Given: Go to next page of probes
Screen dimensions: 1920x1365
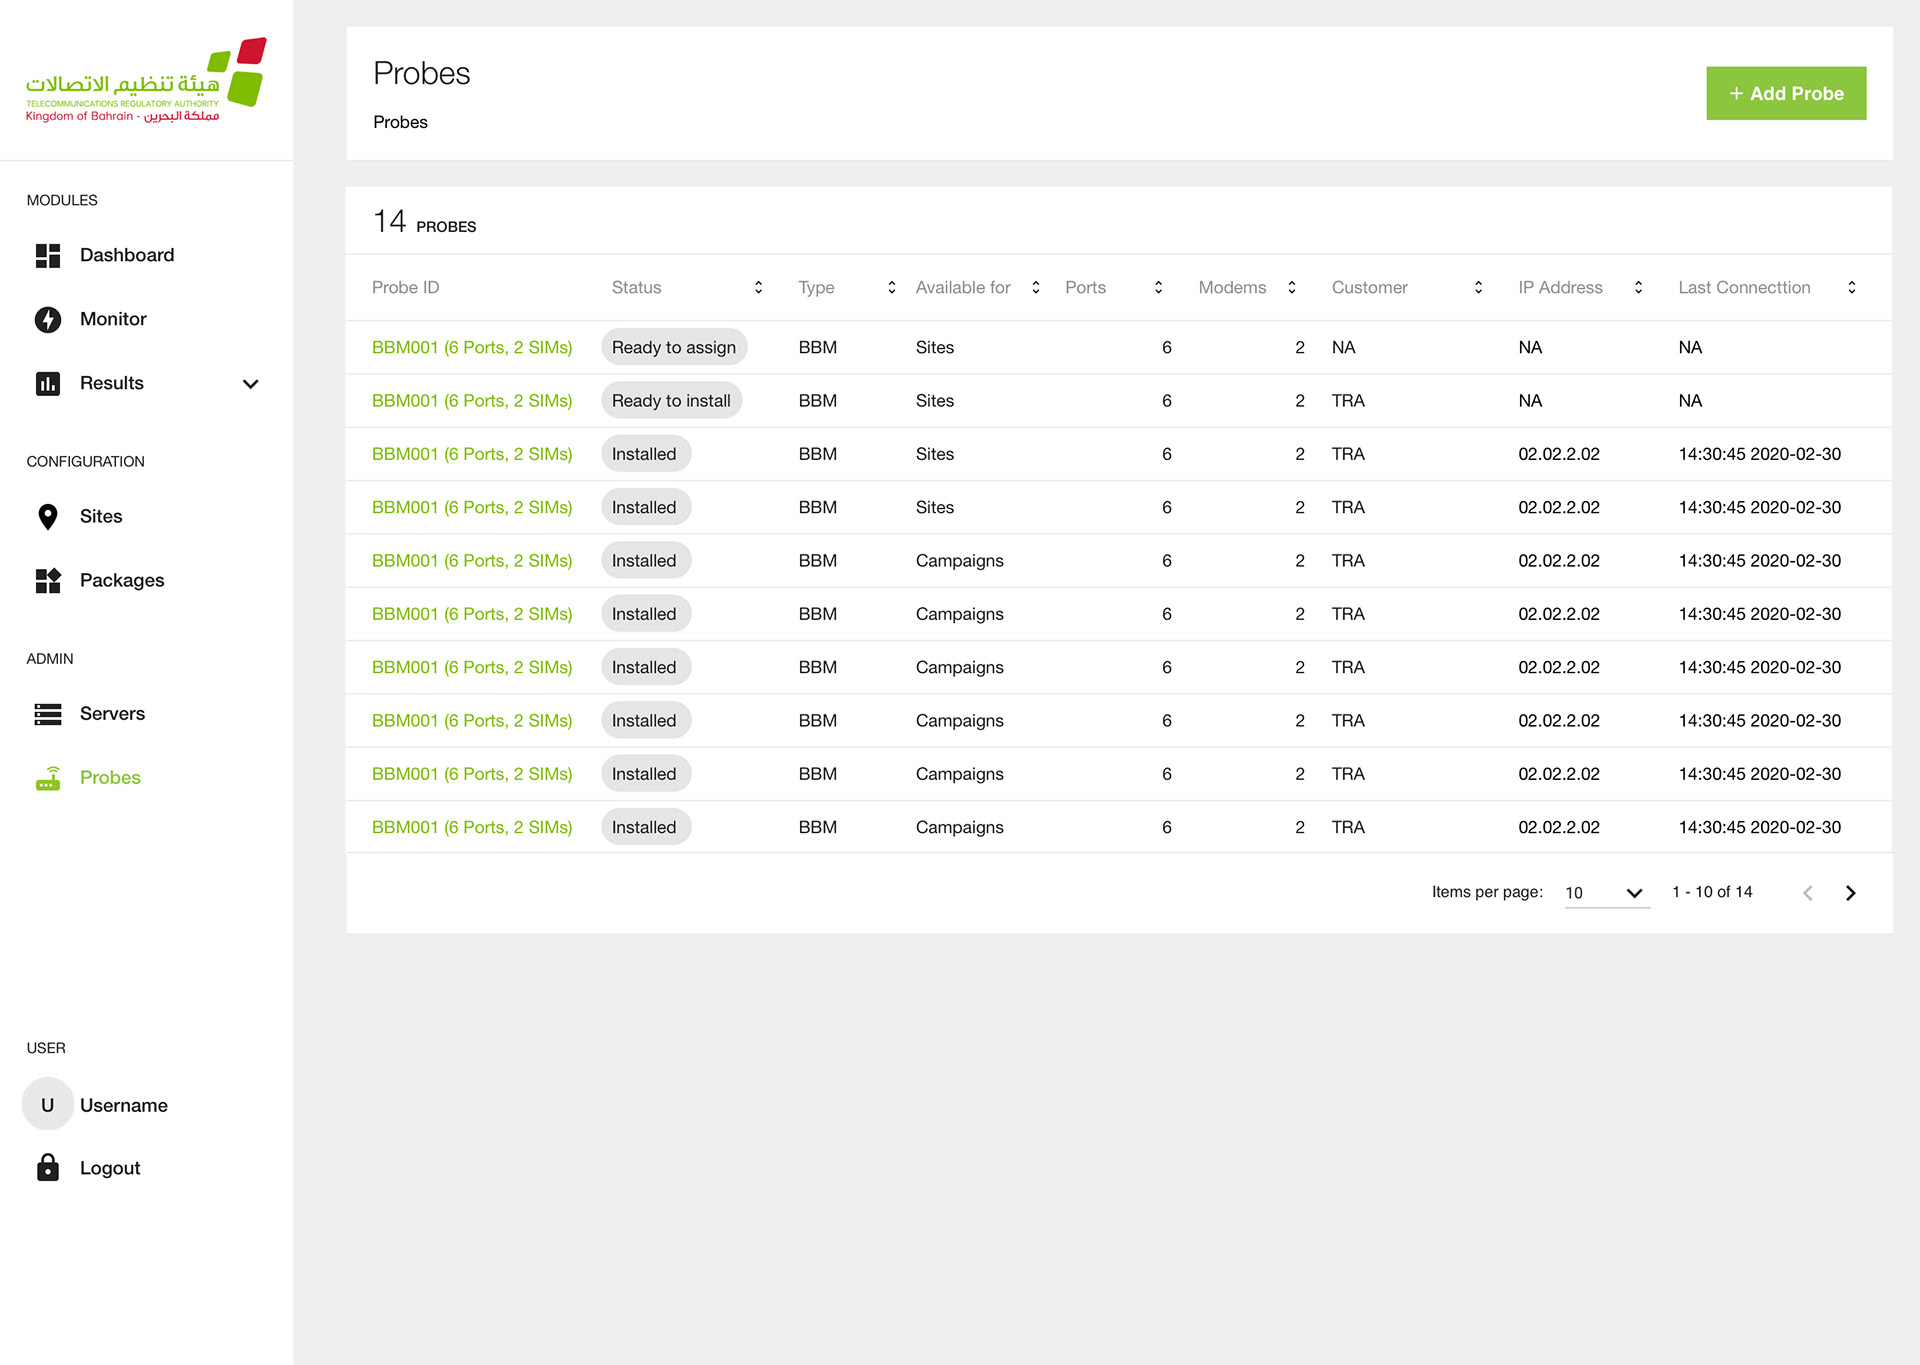Looking at the screenshot, I should coord(1851,893).
